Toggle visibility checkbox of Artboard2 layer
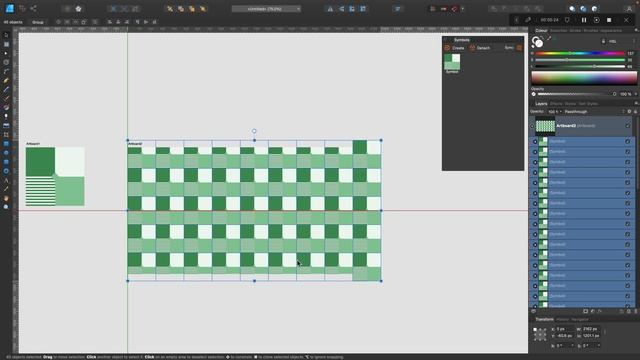The width and height of the screenshot is (640, 360). coord(628,126)
